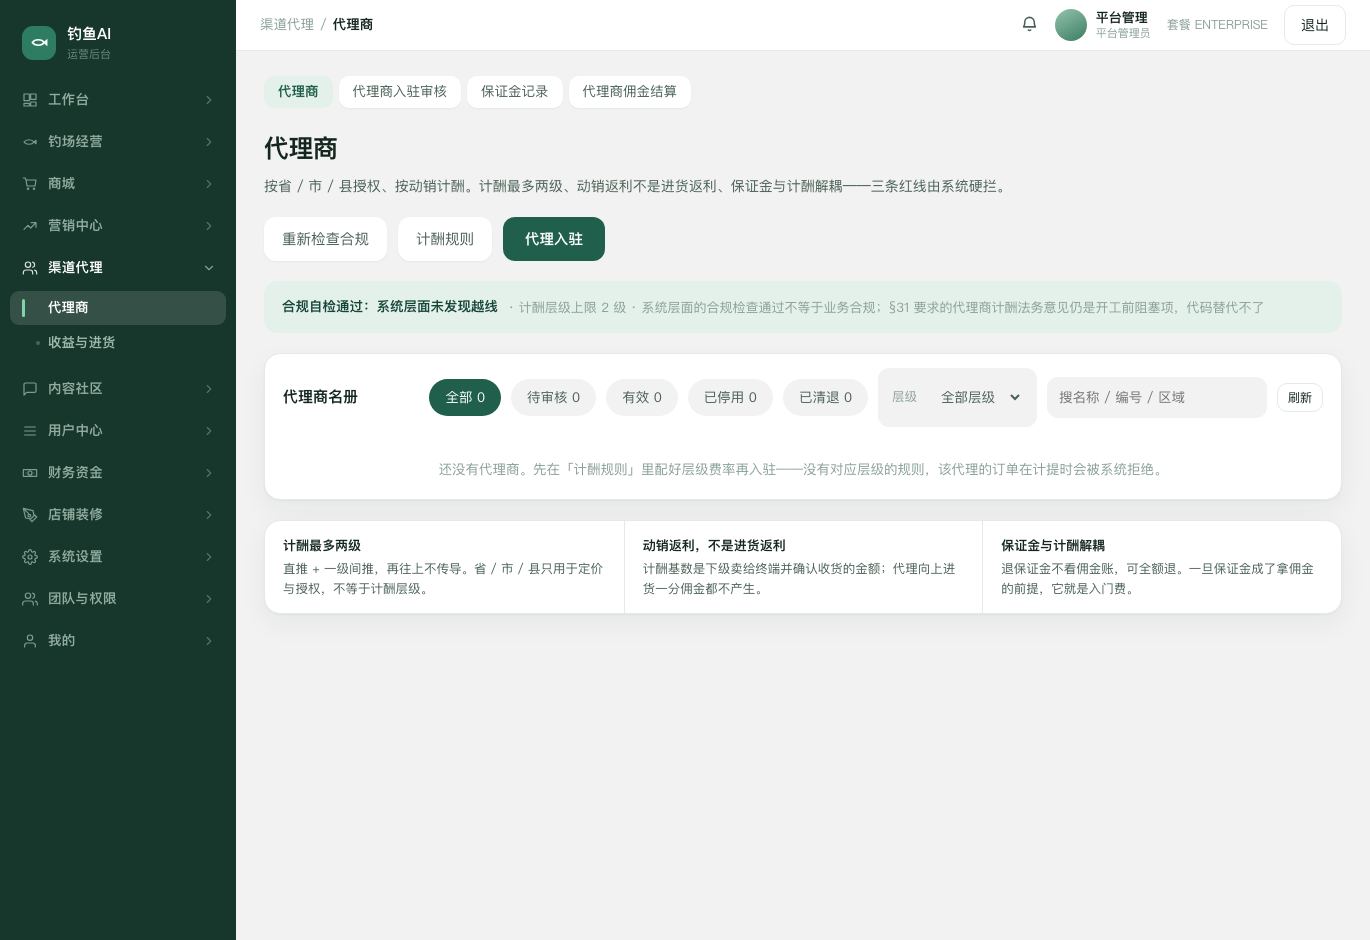Click the 退出 logout button

pos(1315,25)
